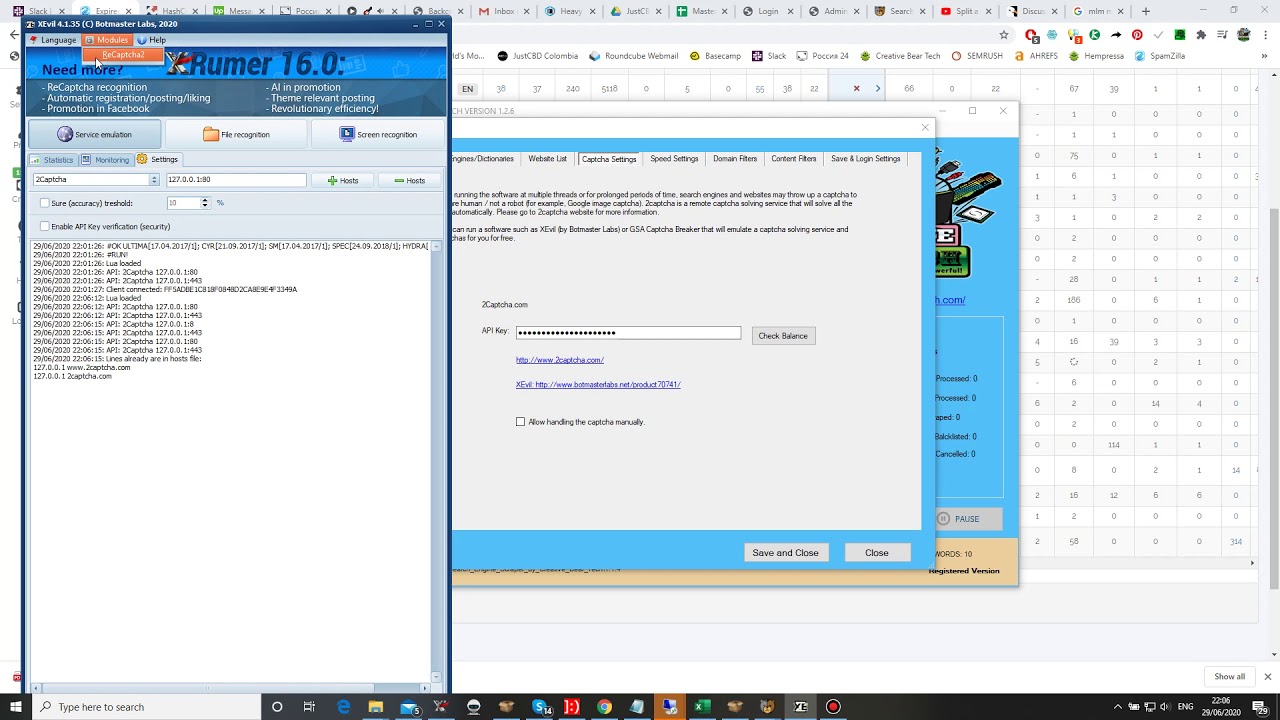Open the Domain Filters tab

tap(735, 159)
